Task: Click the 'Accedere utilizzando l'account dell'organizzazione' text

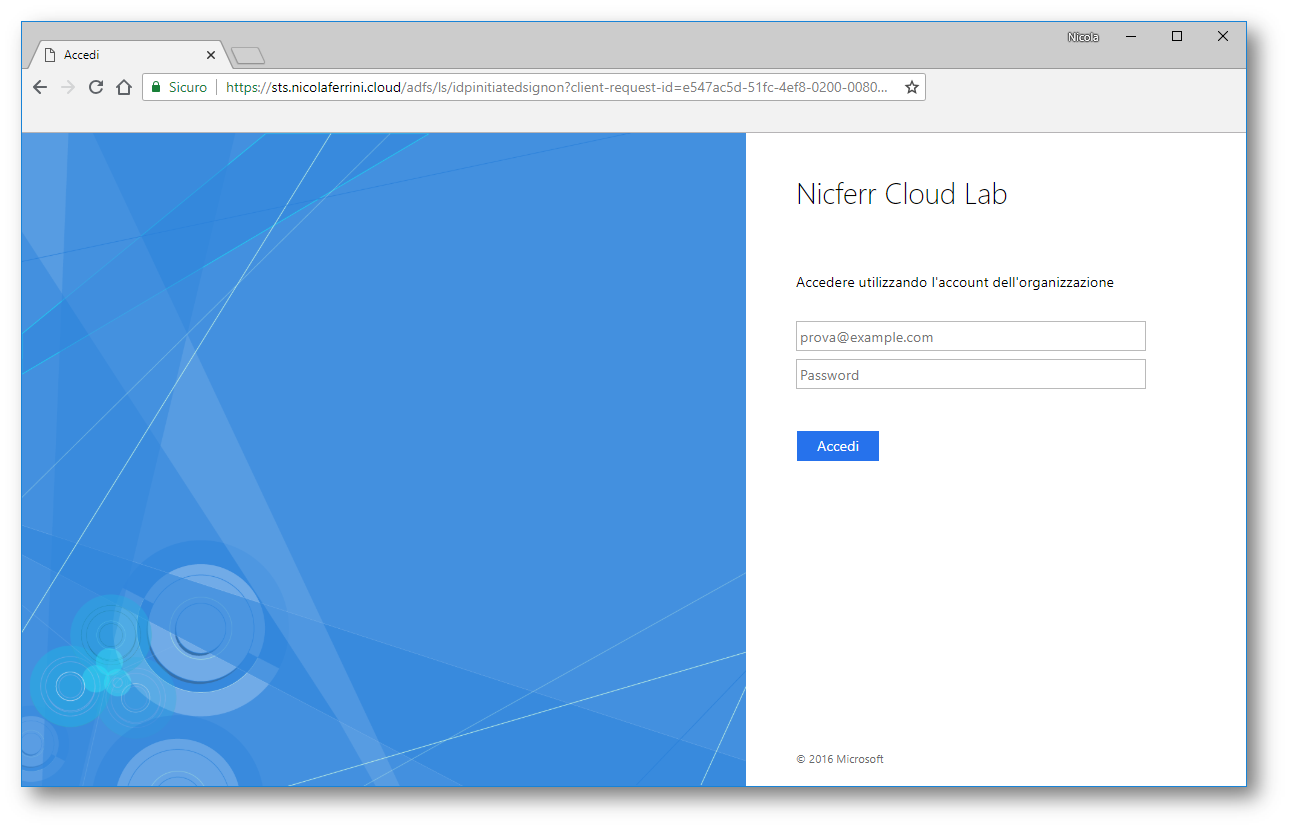Action: tap(955, 283)
